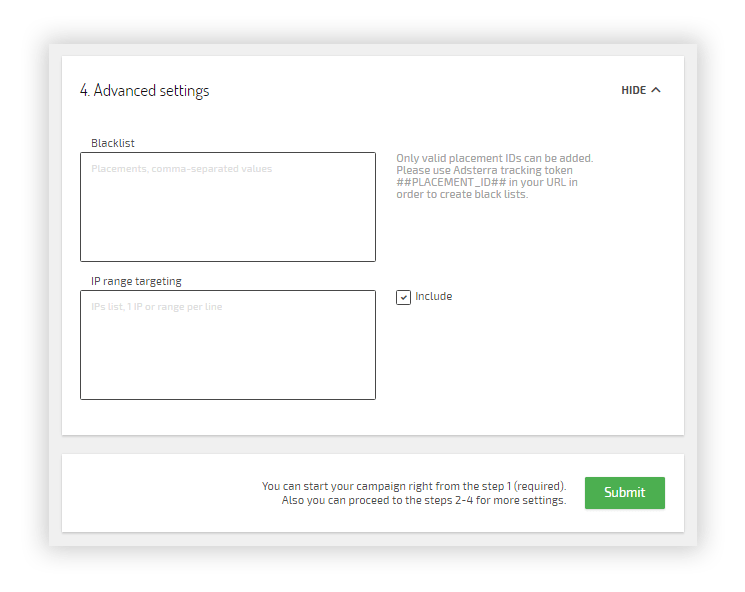Image resolution: width=745 pixels, height=592 pixels.
Task: Untick the Include checkbox
Action: pyautogui.click(x=403, y=297)
